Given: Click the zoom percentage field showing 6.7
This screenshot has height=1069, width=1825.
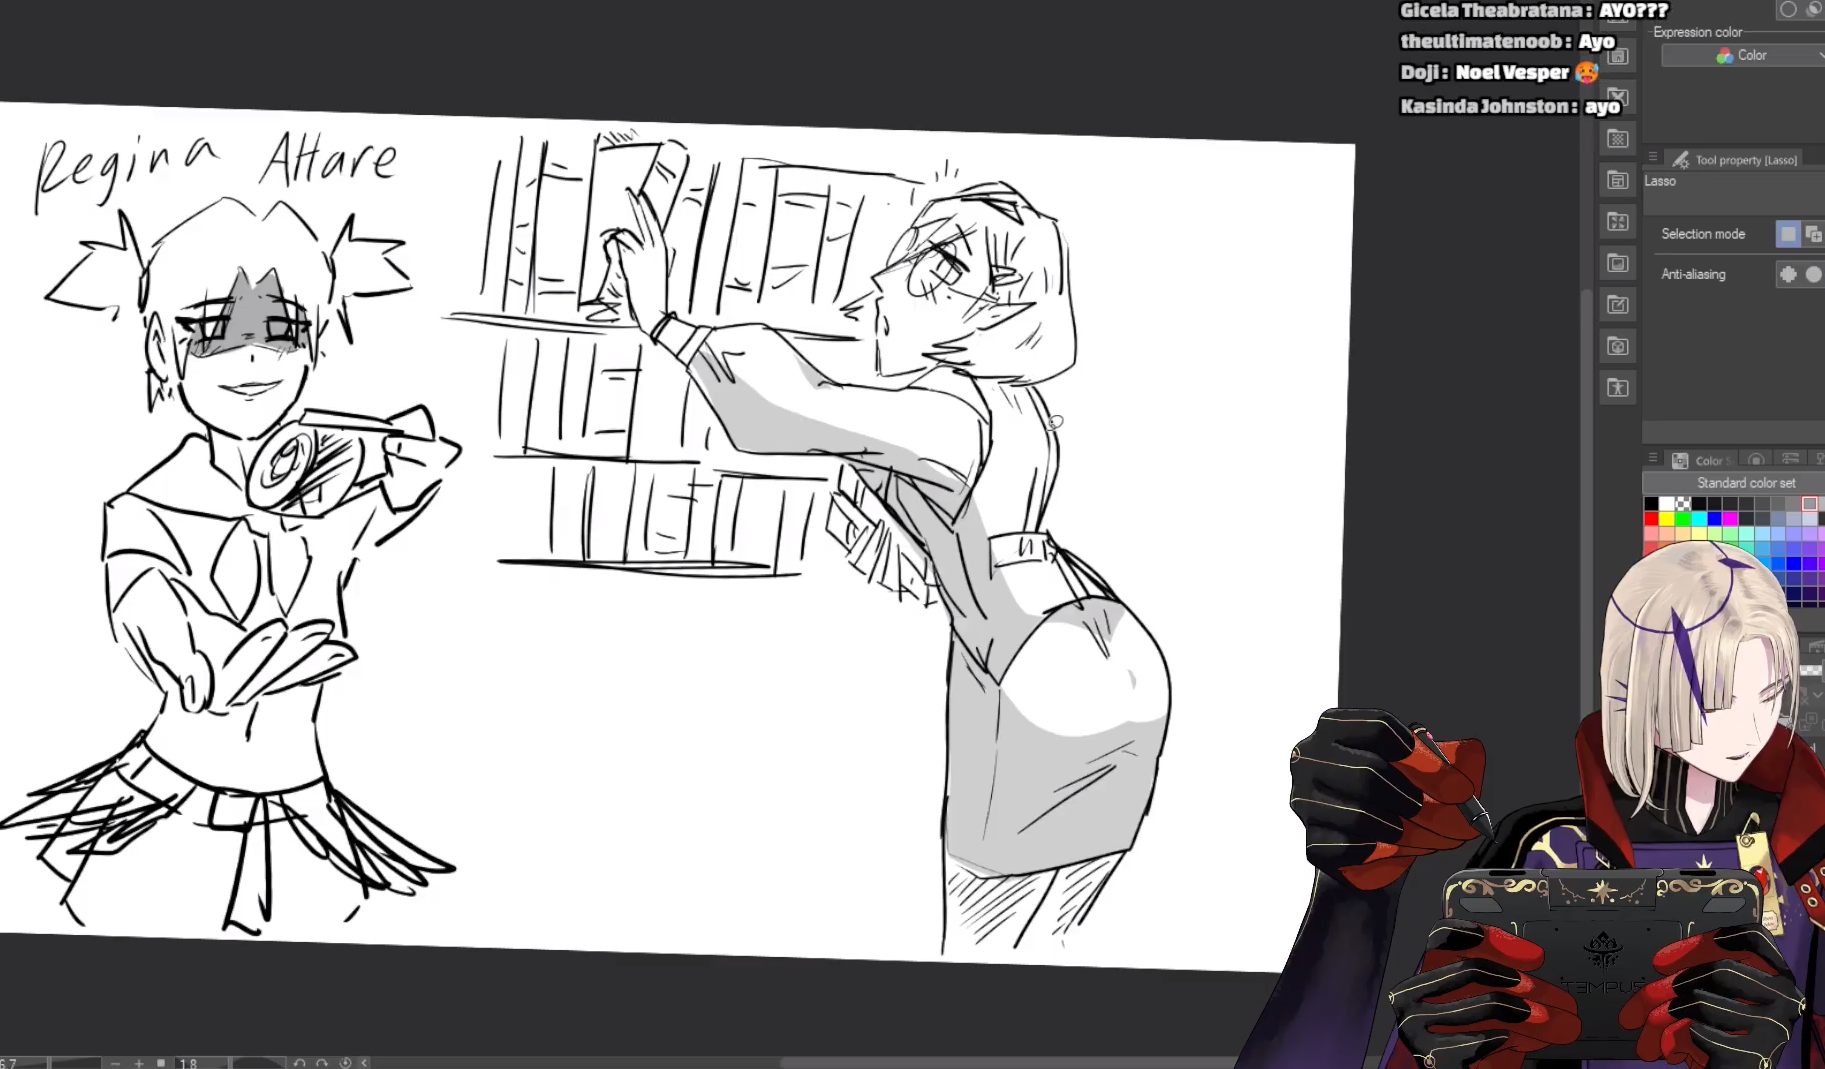Looking at the screenshot, I should 22,1063.
